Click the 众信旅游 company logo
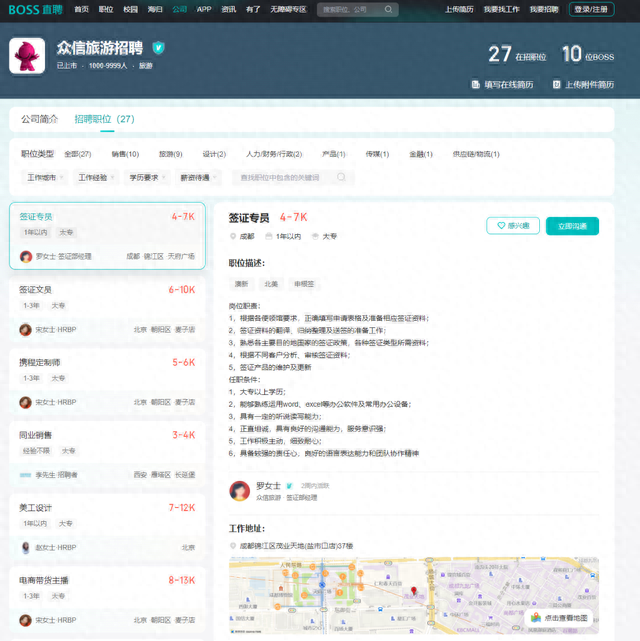This screenshot has height=641, width=640. point(27,56)
